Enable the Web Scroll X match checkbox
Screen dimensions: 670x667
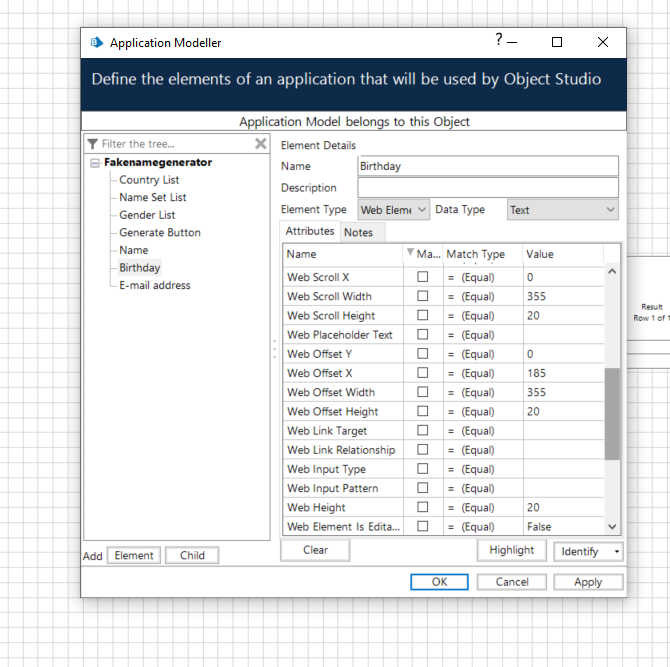(423, 277)
